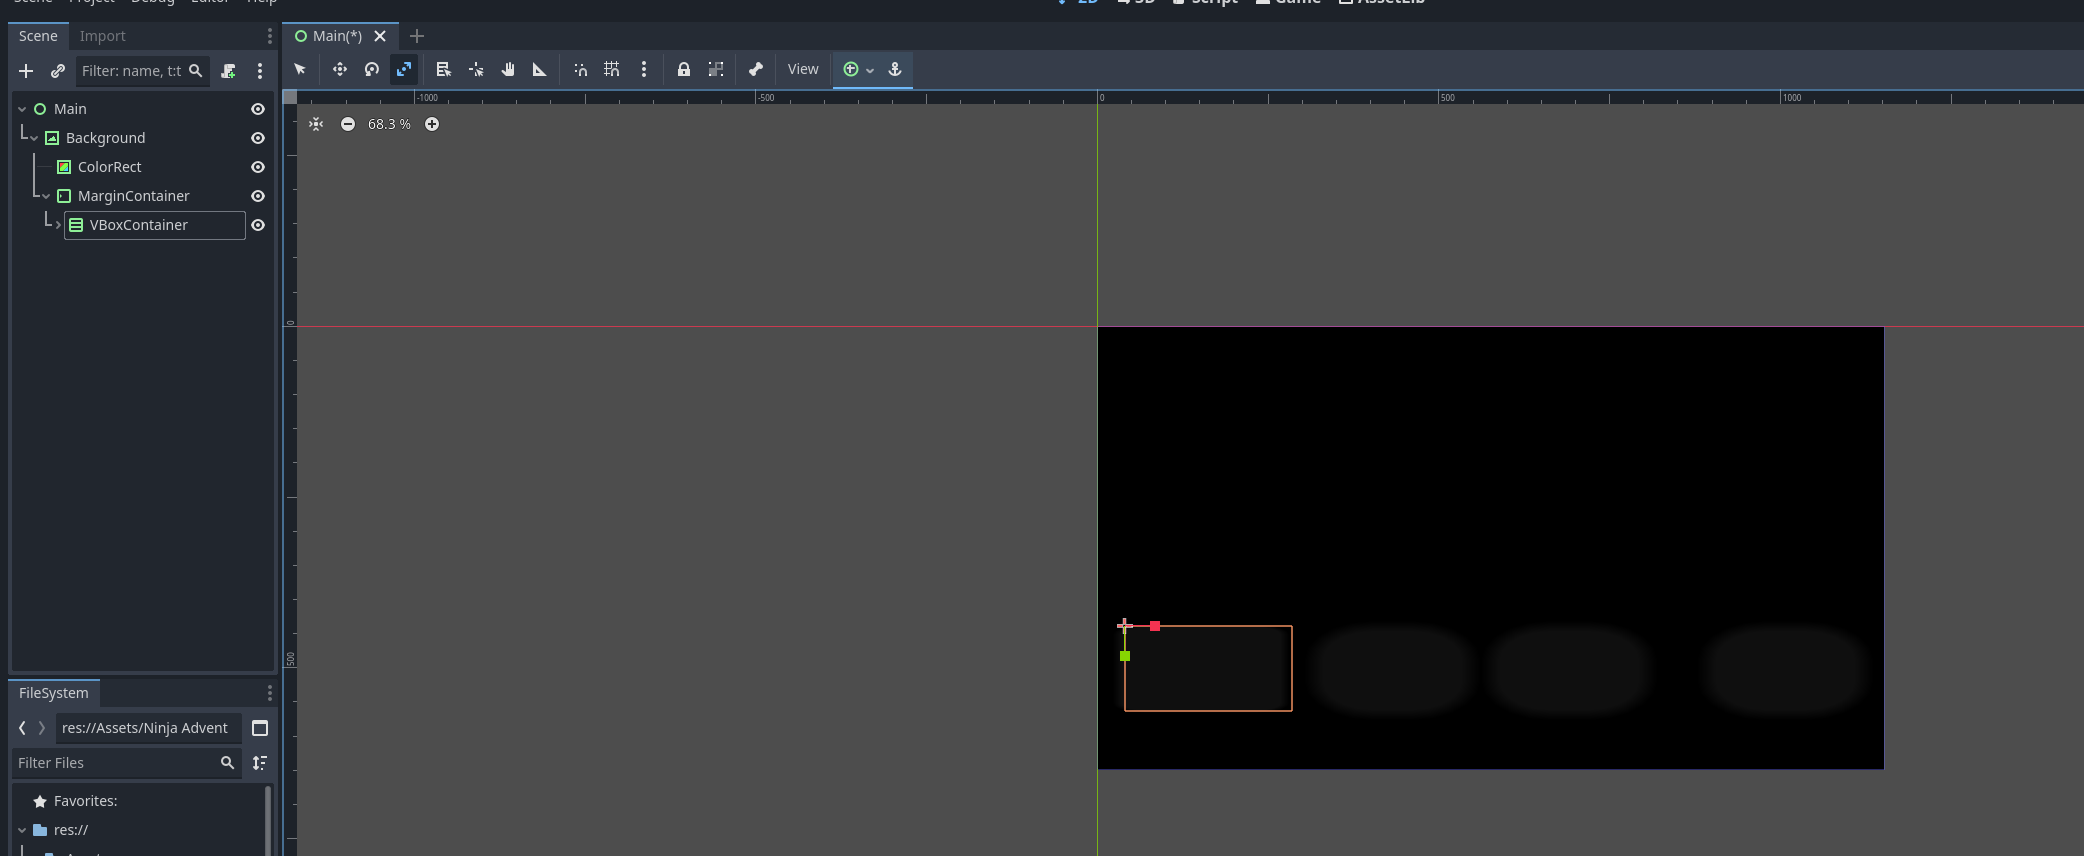
Task: Collapse the Main node tree
Action: [x=22, y=109]
